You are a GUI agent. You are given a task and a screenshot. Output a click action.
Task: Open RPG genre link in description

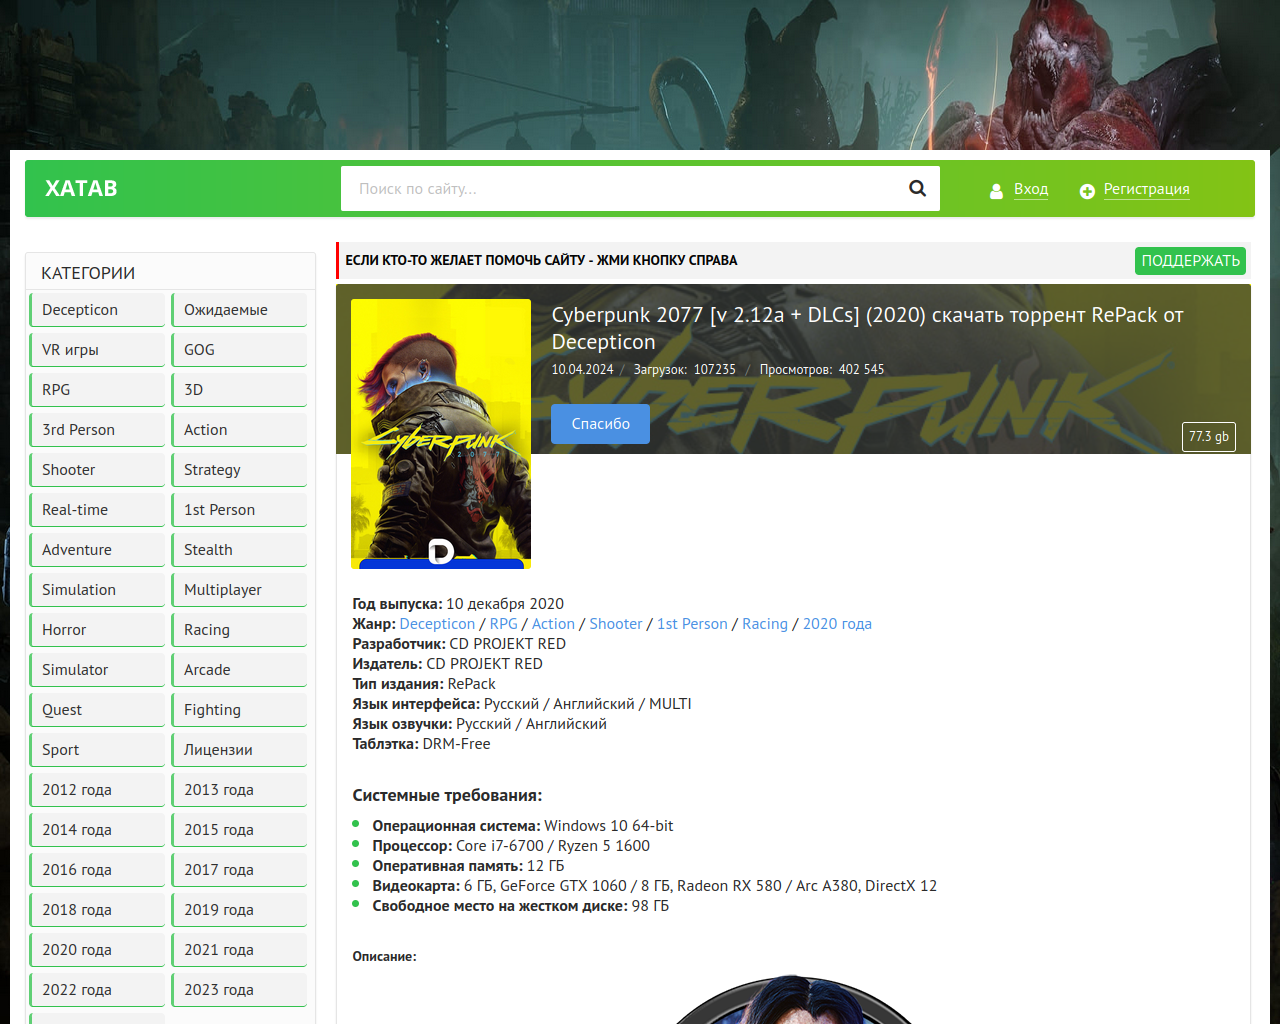(x=504, y=624)
